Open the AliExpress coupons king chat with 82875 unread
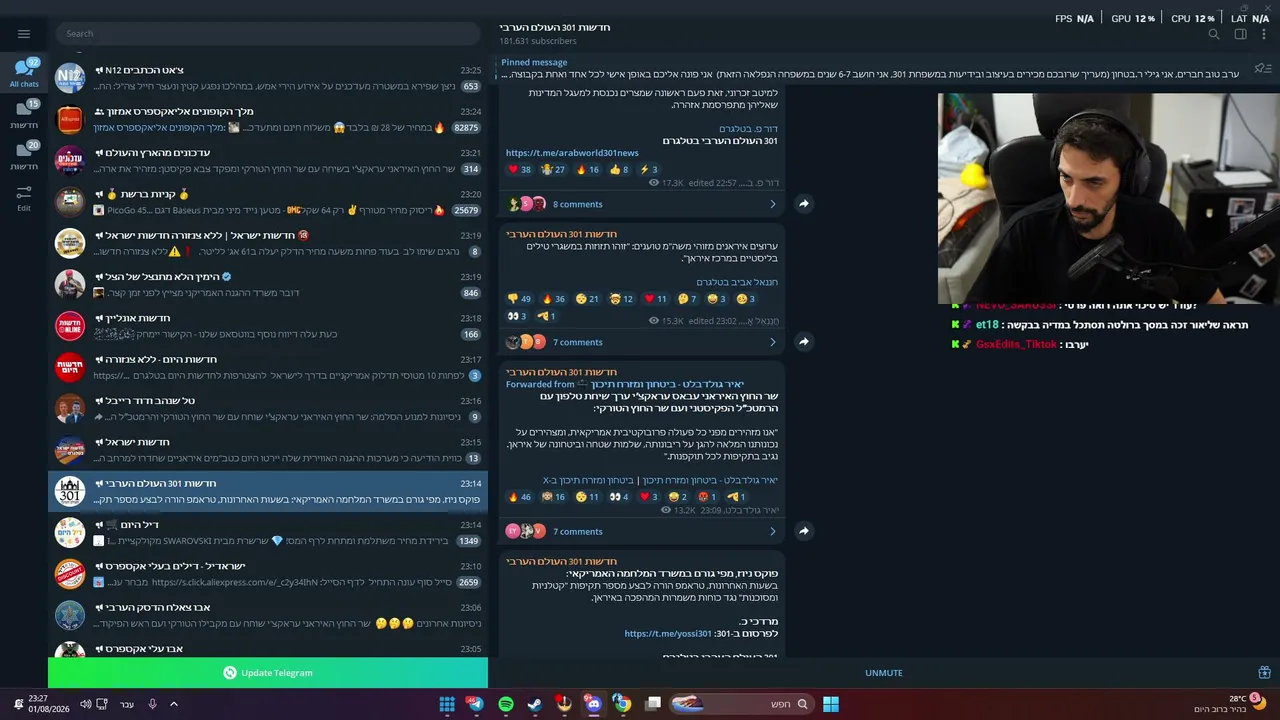This screenshot has height=720, width=1280. click(x=268, y=120)
